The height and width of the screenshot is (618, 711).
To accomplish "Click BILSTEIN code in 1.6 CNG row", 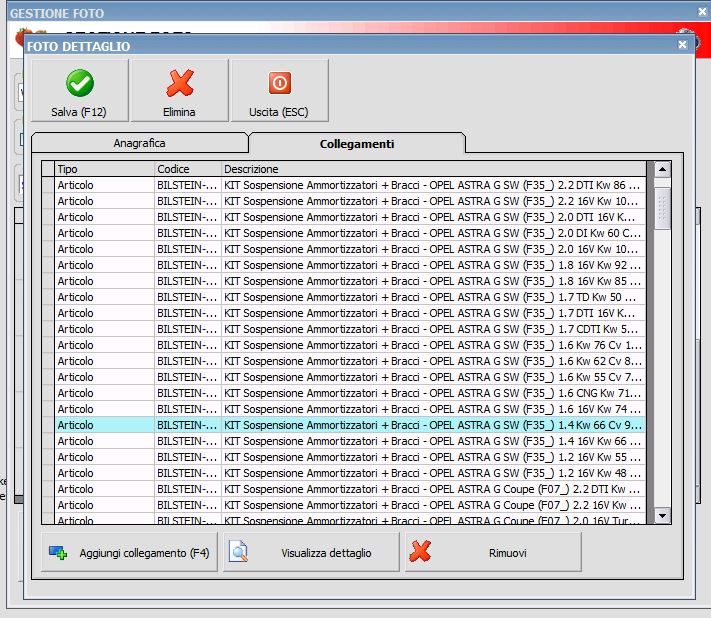I will [188, 393].
